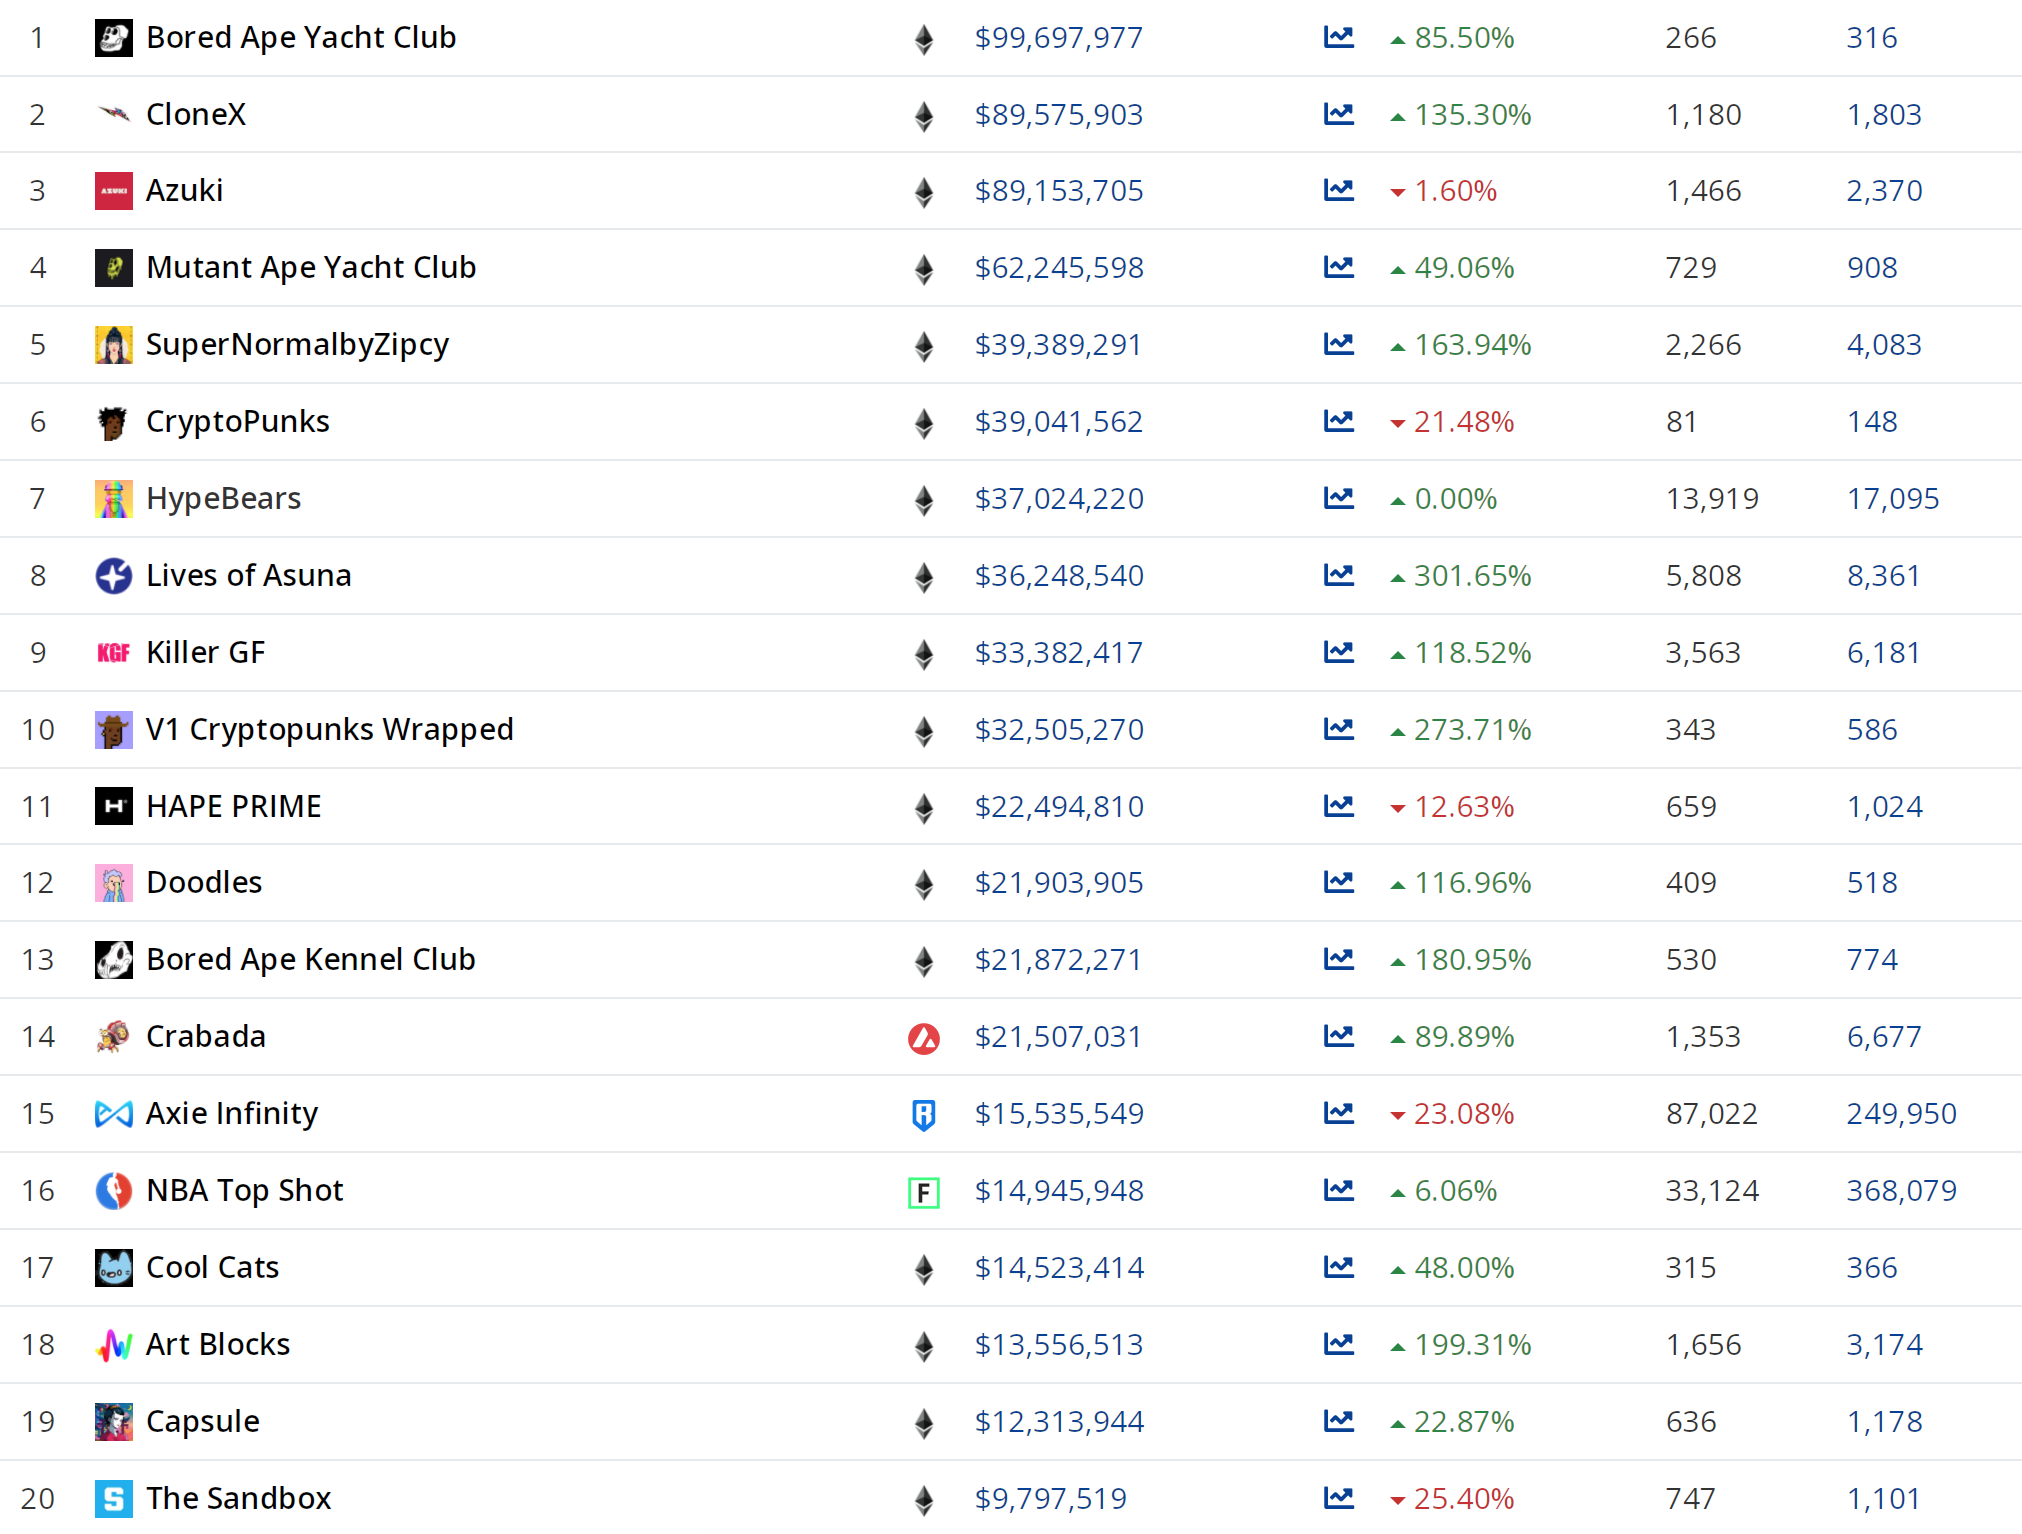Screen dimensions: 2022x1534
Task: Click the HAPE PRIME black logo icon
Action: (113, 806)
